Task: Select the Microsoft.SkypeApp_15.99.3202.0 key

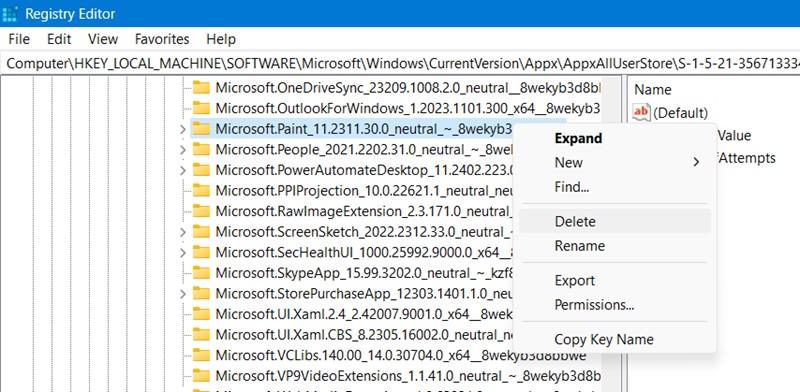Action: click(x=363, y=273)
